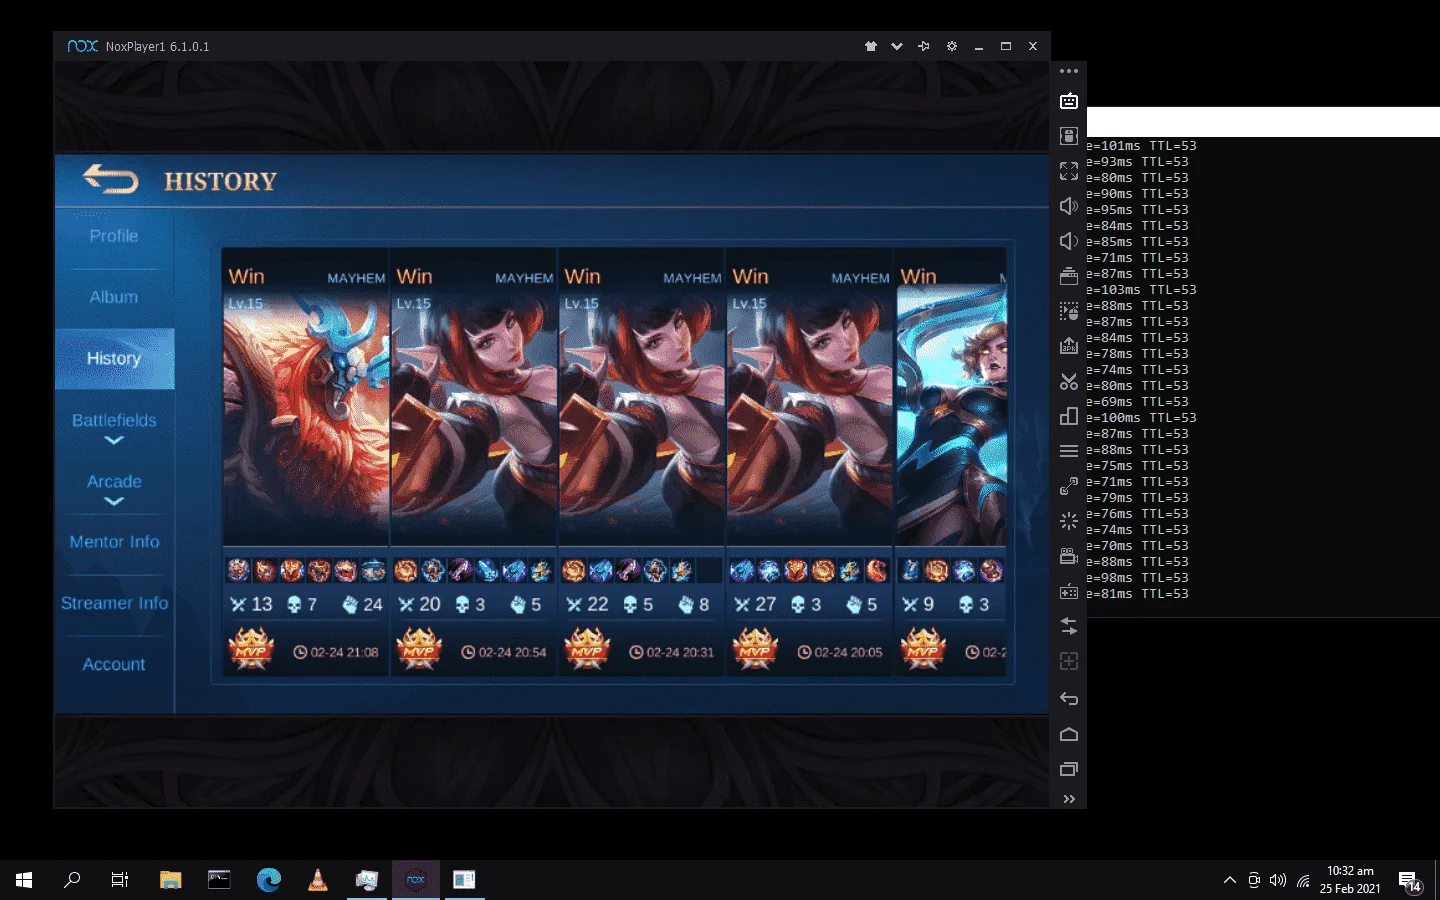Switch to the Album tab
1440x900 pixels.
coord(114,297)
